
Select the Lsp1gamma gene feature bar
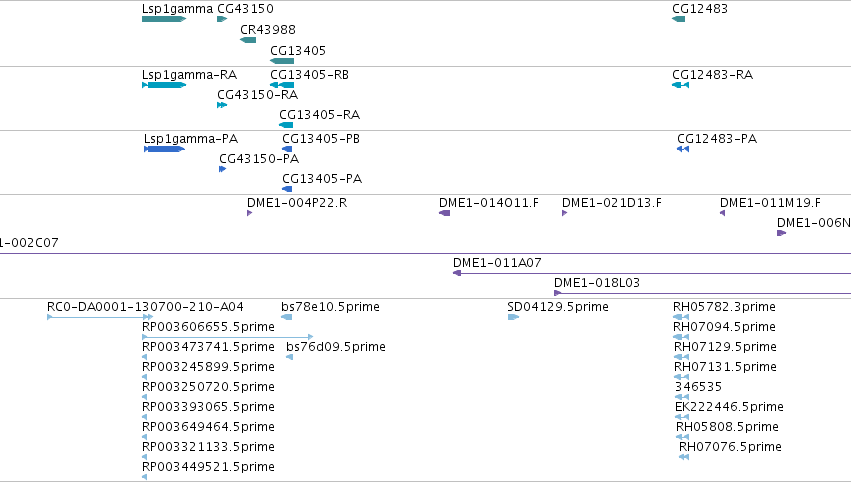(x=164, y=19)
